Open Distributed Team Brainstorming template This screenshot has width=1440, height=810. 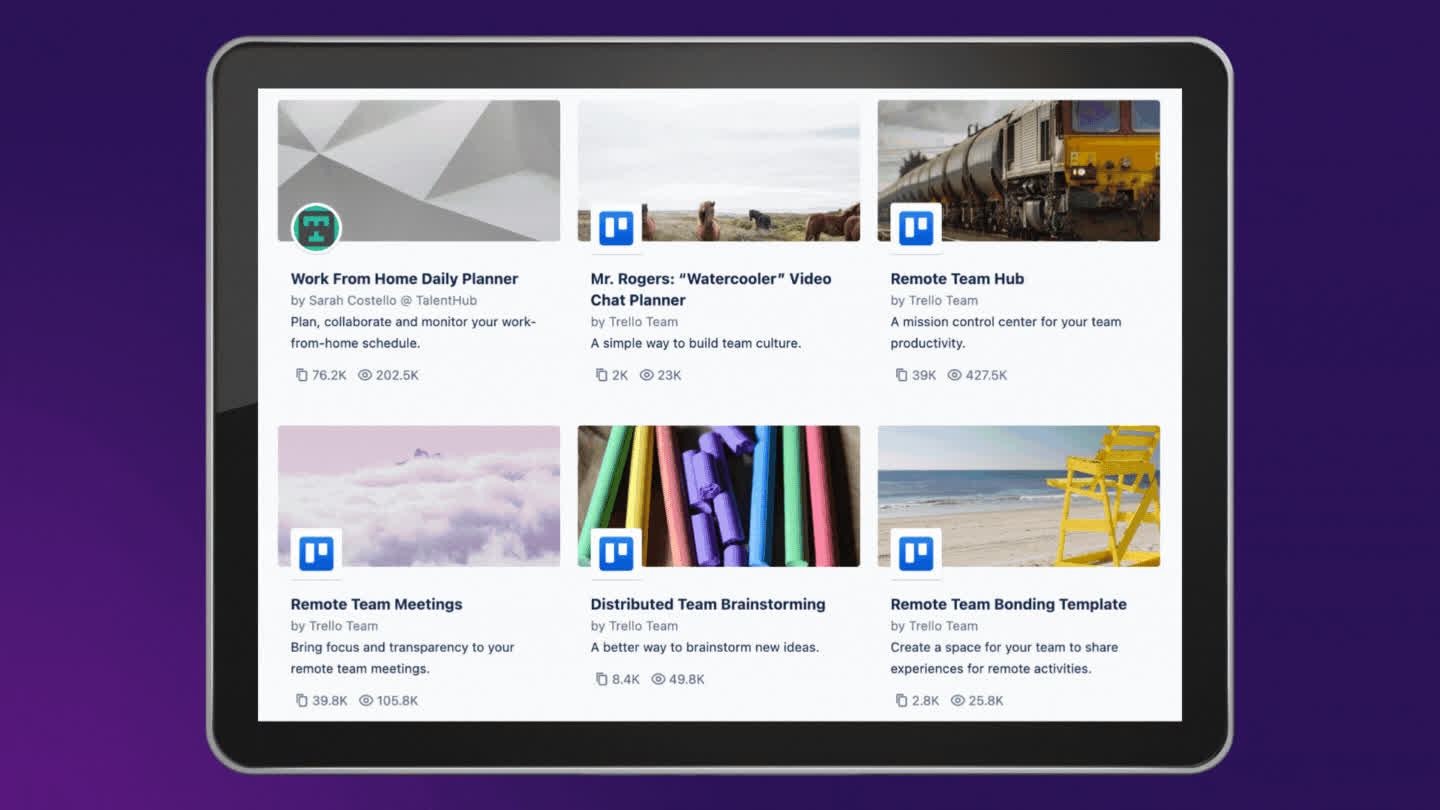tap(708, 604)
